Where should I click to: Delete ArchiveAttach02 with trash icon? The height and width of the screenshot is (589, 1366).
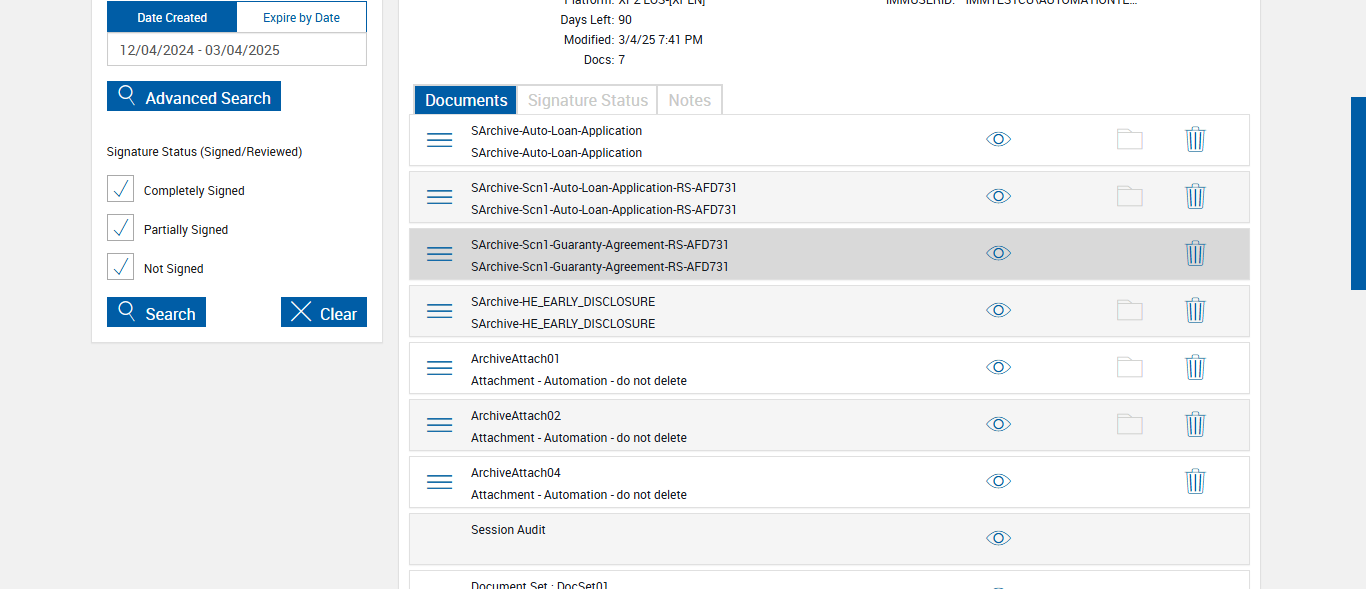click(x=1195, y=424)
